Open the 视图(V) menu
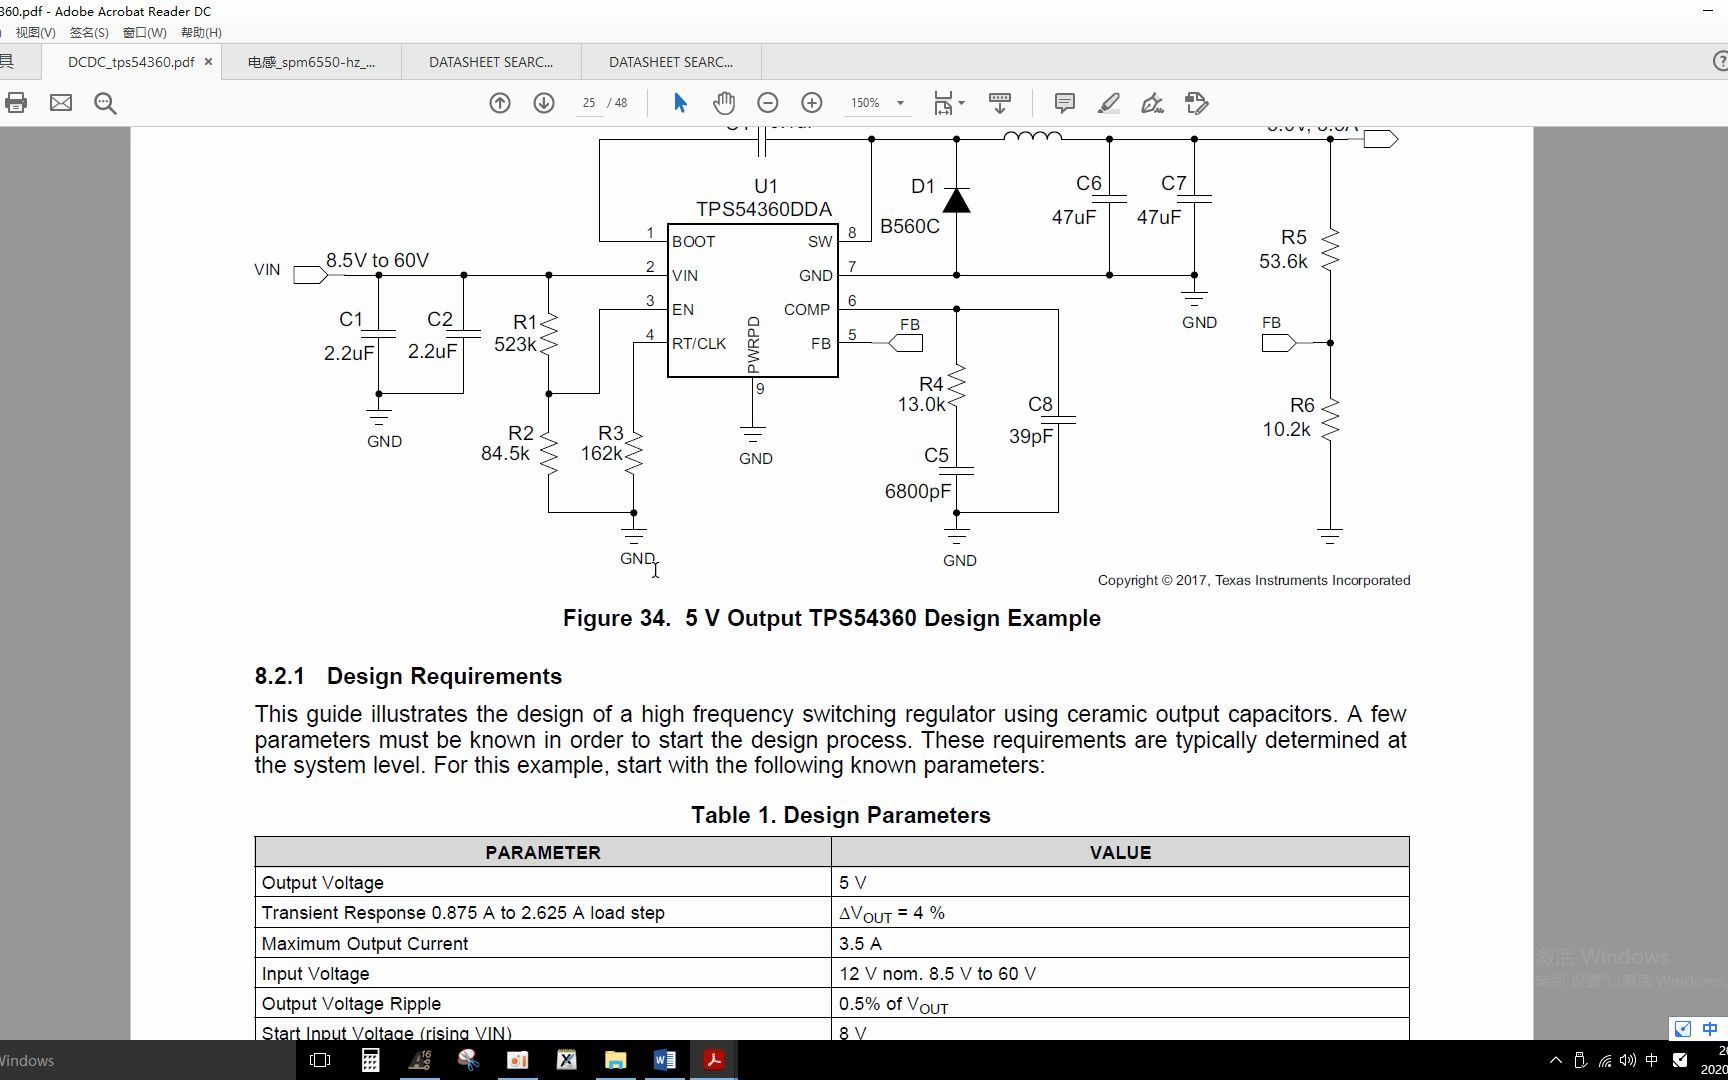 tap(35, 32)
